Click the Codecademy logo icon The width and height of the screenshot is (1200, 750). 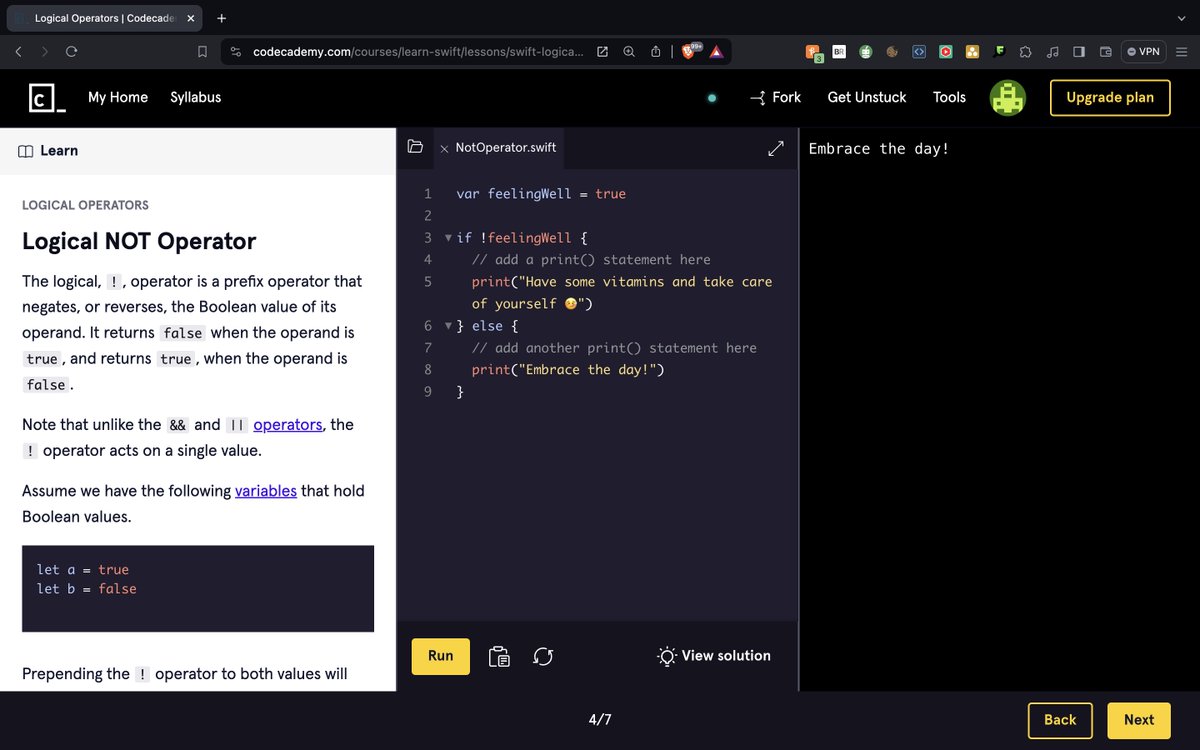[x=48, y=97]
